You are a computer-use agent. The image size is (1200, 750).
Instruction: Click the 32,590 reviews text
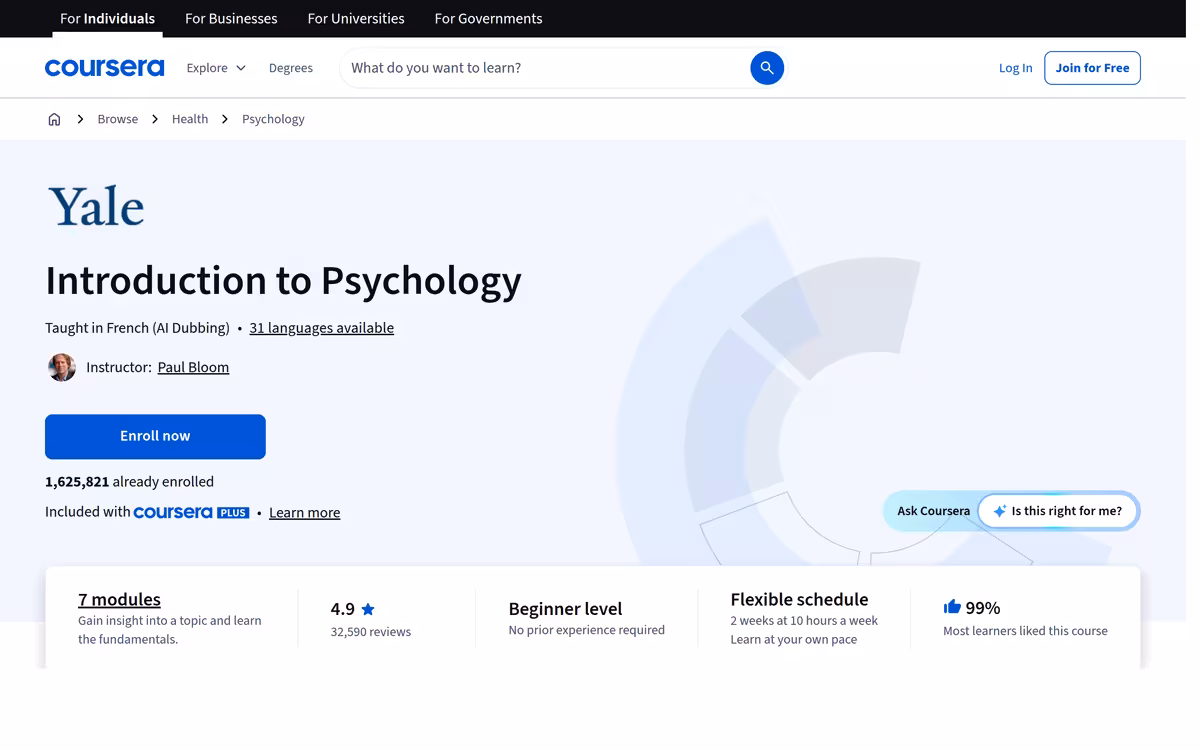tap(371, 632)
